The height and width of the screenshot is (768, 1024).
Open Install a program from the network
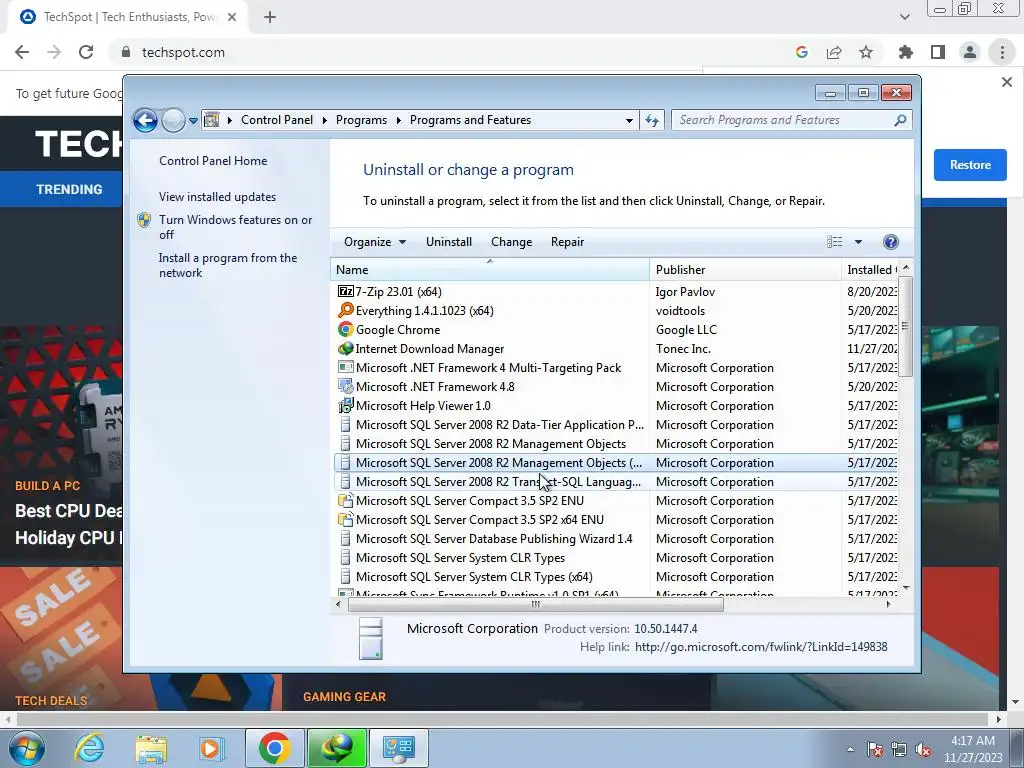[228, 265]
